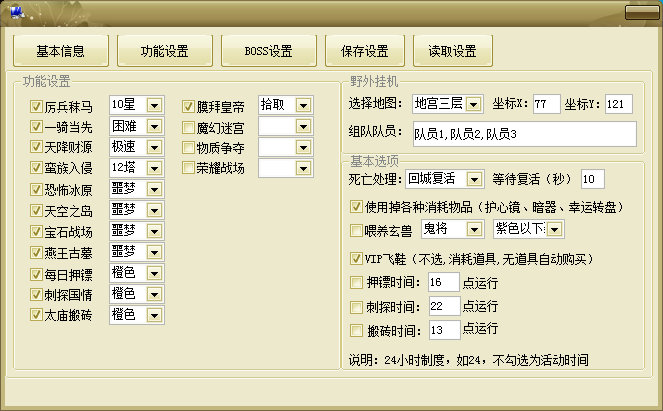Click the 坐标Y input field
This screenshot has width=663, height=411.
[x=619, y=104]
